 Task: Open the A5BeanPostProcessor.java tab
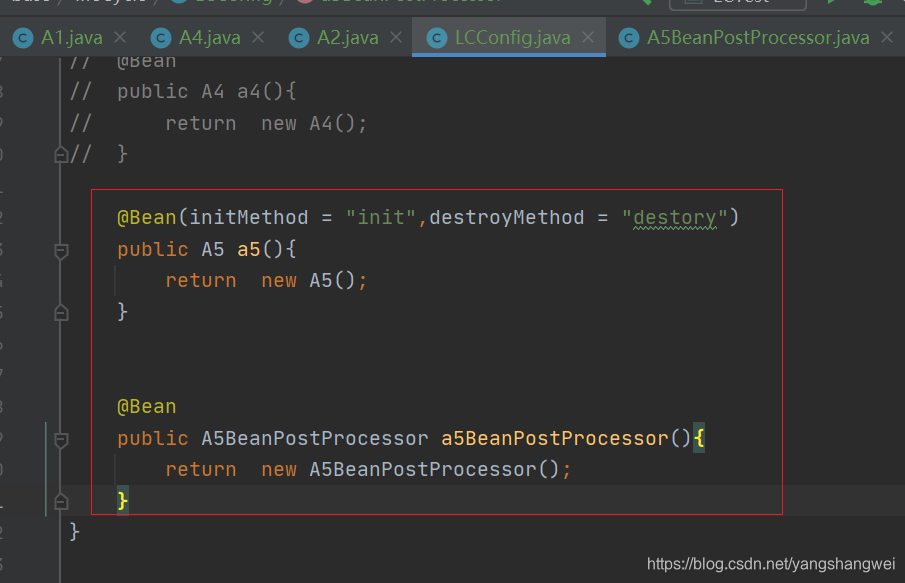click(x=758, y=38)
